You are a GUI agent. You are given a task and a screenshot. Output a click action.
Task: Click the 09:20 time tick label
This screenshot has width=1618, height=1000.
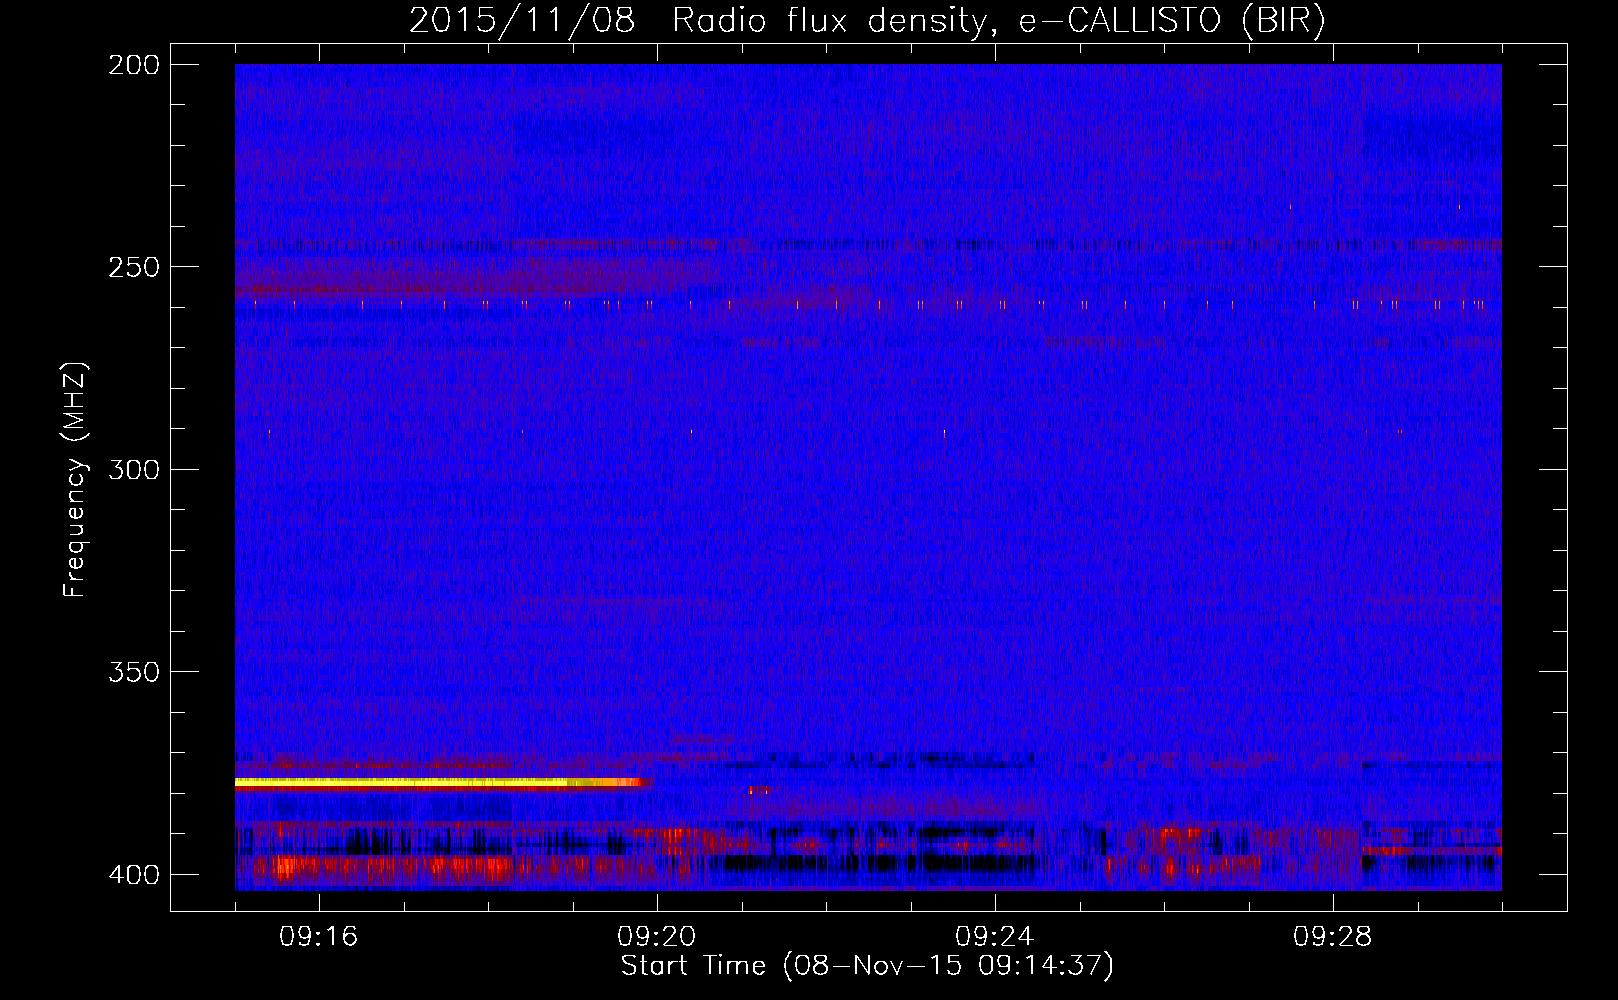click(x=657, y=936)
